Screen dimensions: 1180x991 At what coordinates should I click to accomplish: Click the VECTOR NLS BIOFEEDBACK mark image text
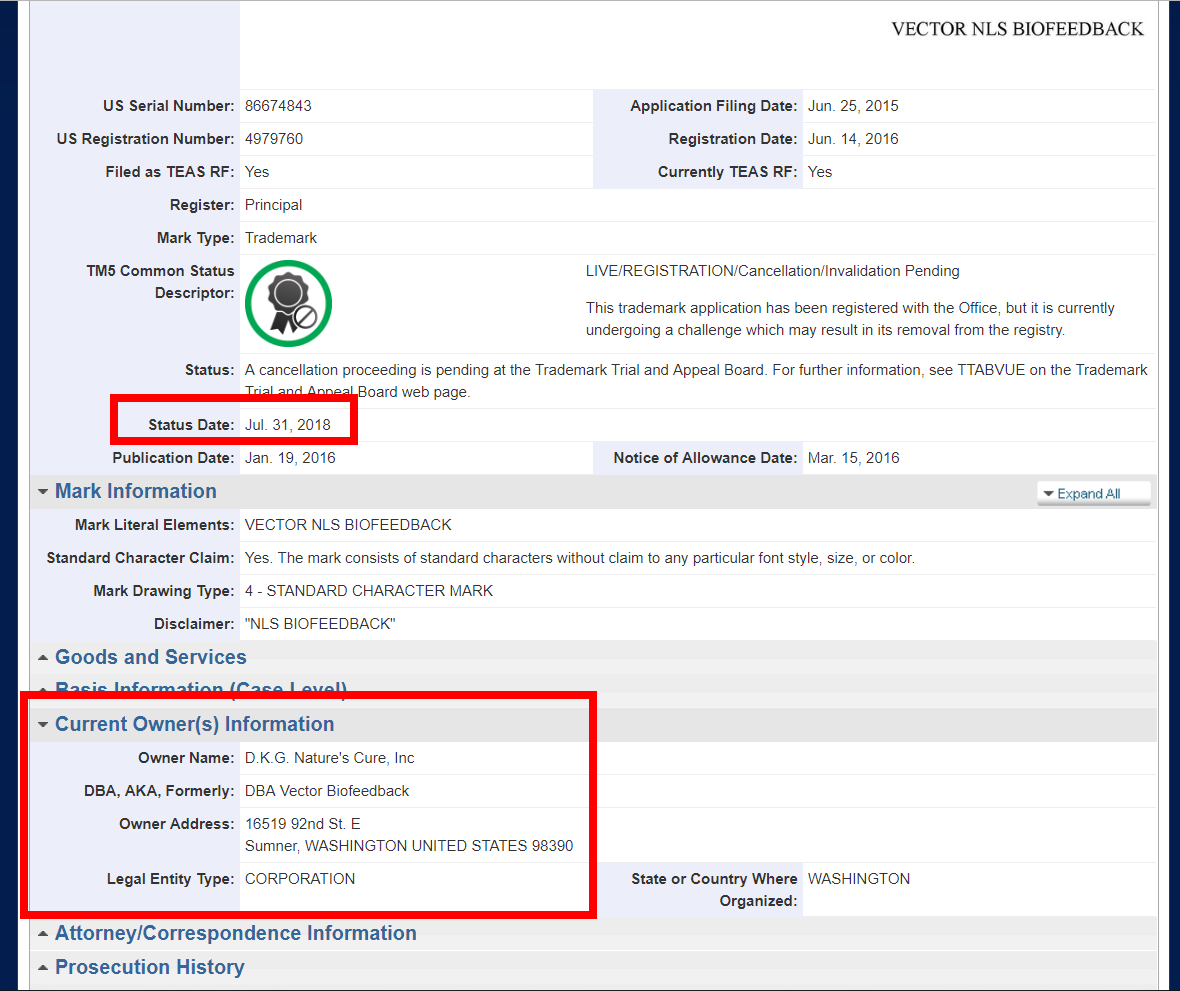click(1017, 29)
